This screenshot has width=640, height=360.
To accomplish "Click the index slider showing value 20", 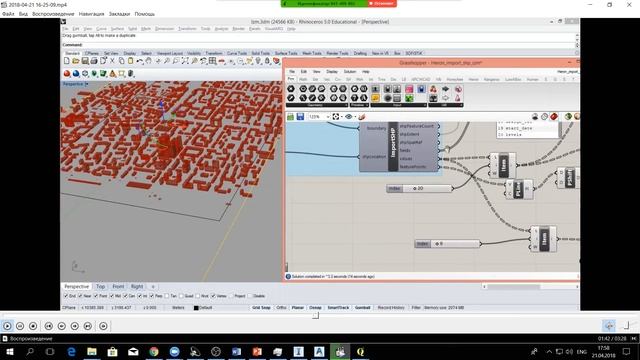I will coord(420,189).
